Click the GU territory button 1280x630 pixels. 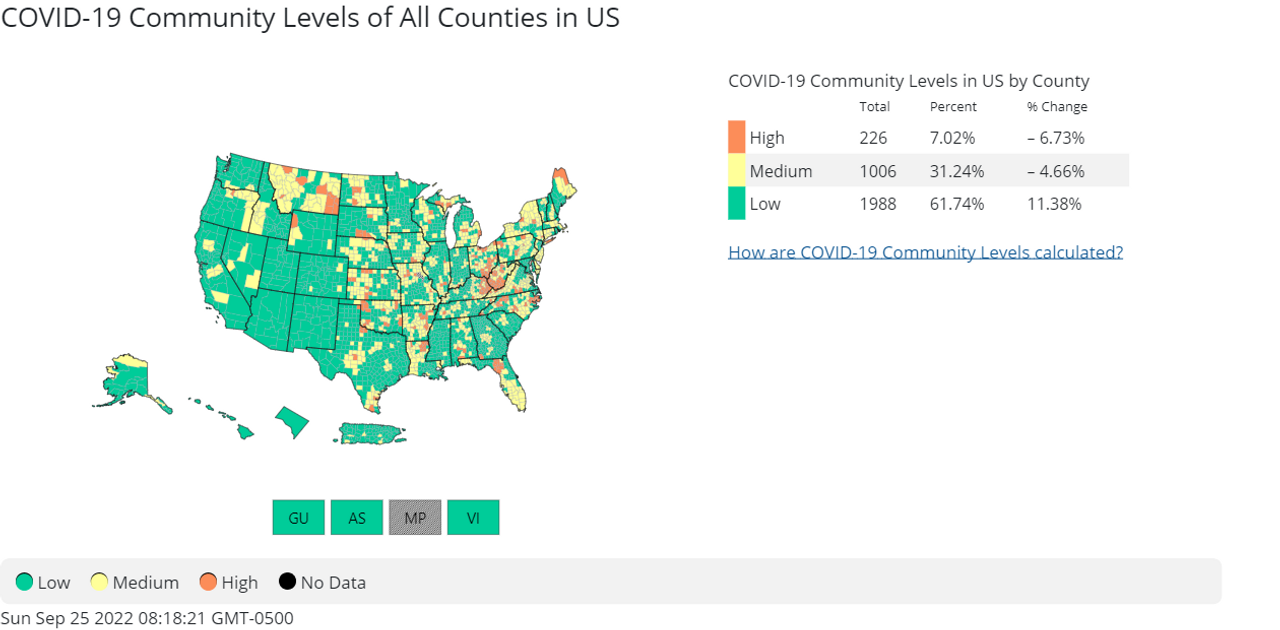pos(298,518)
